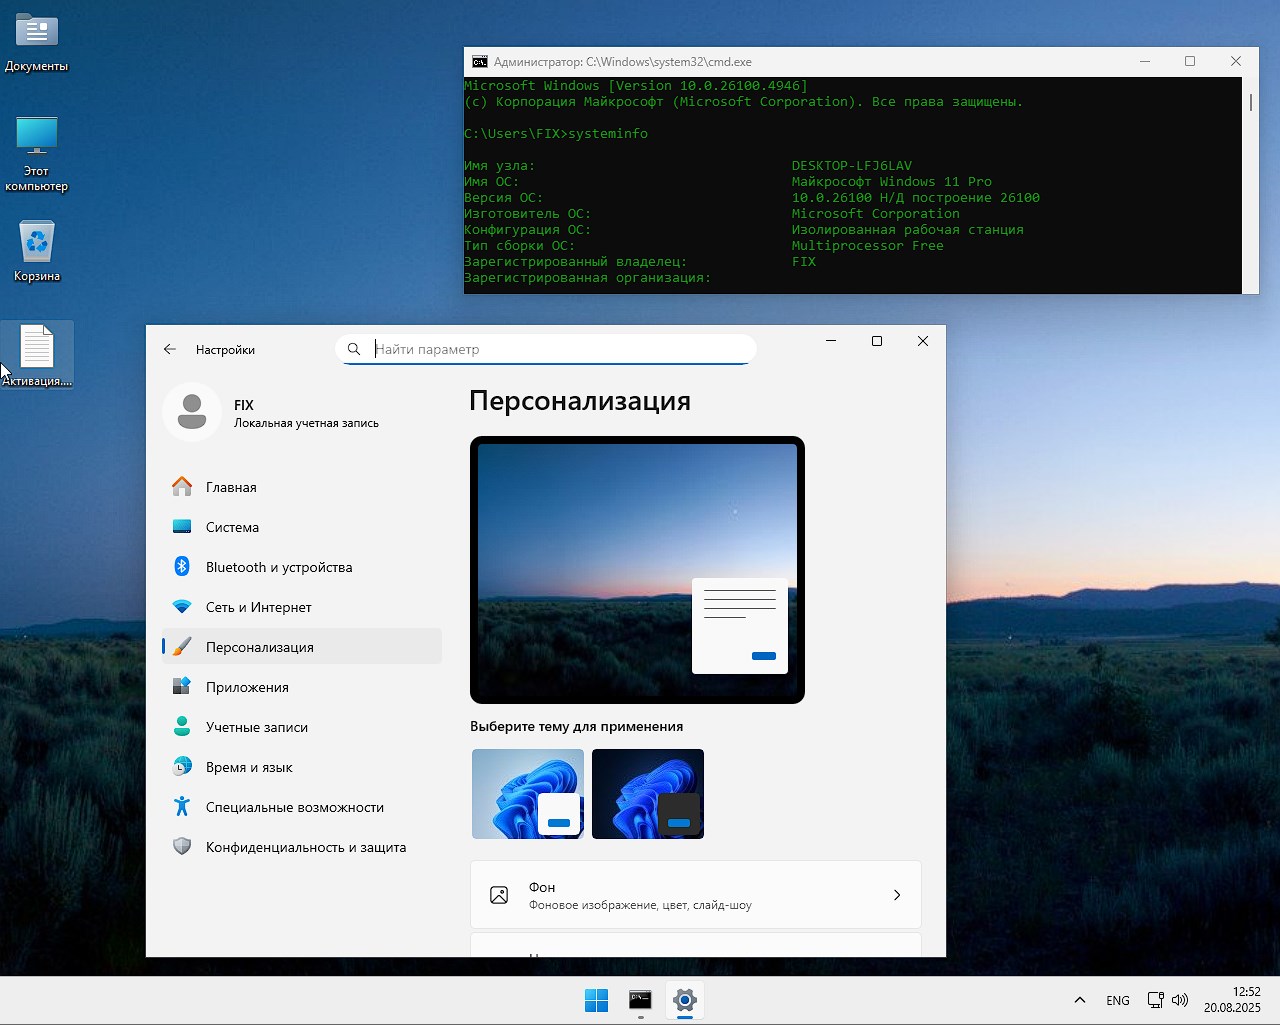The width and height of the screenshot is (1280, 1025).
Task: Open the network tray icon
Action: (1155, 1000)
